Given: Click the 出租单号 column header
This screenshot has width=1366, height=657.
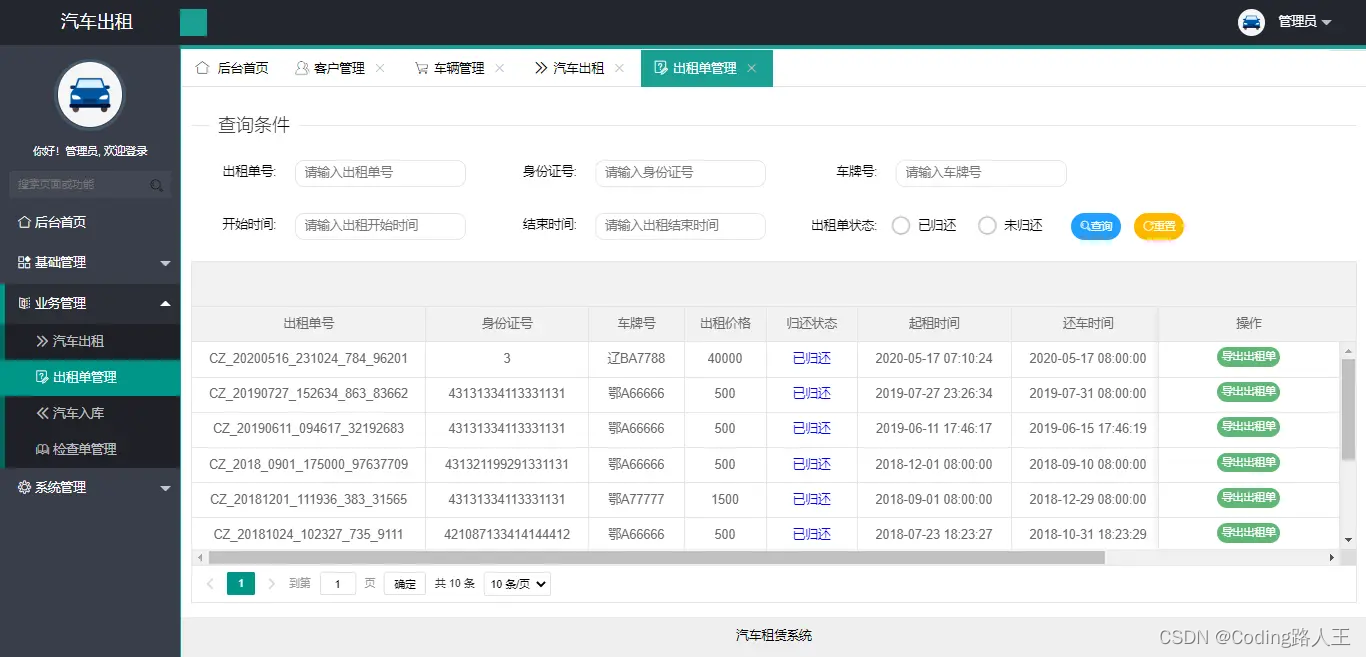Looking at the screenshot, I should pos(309,324).
